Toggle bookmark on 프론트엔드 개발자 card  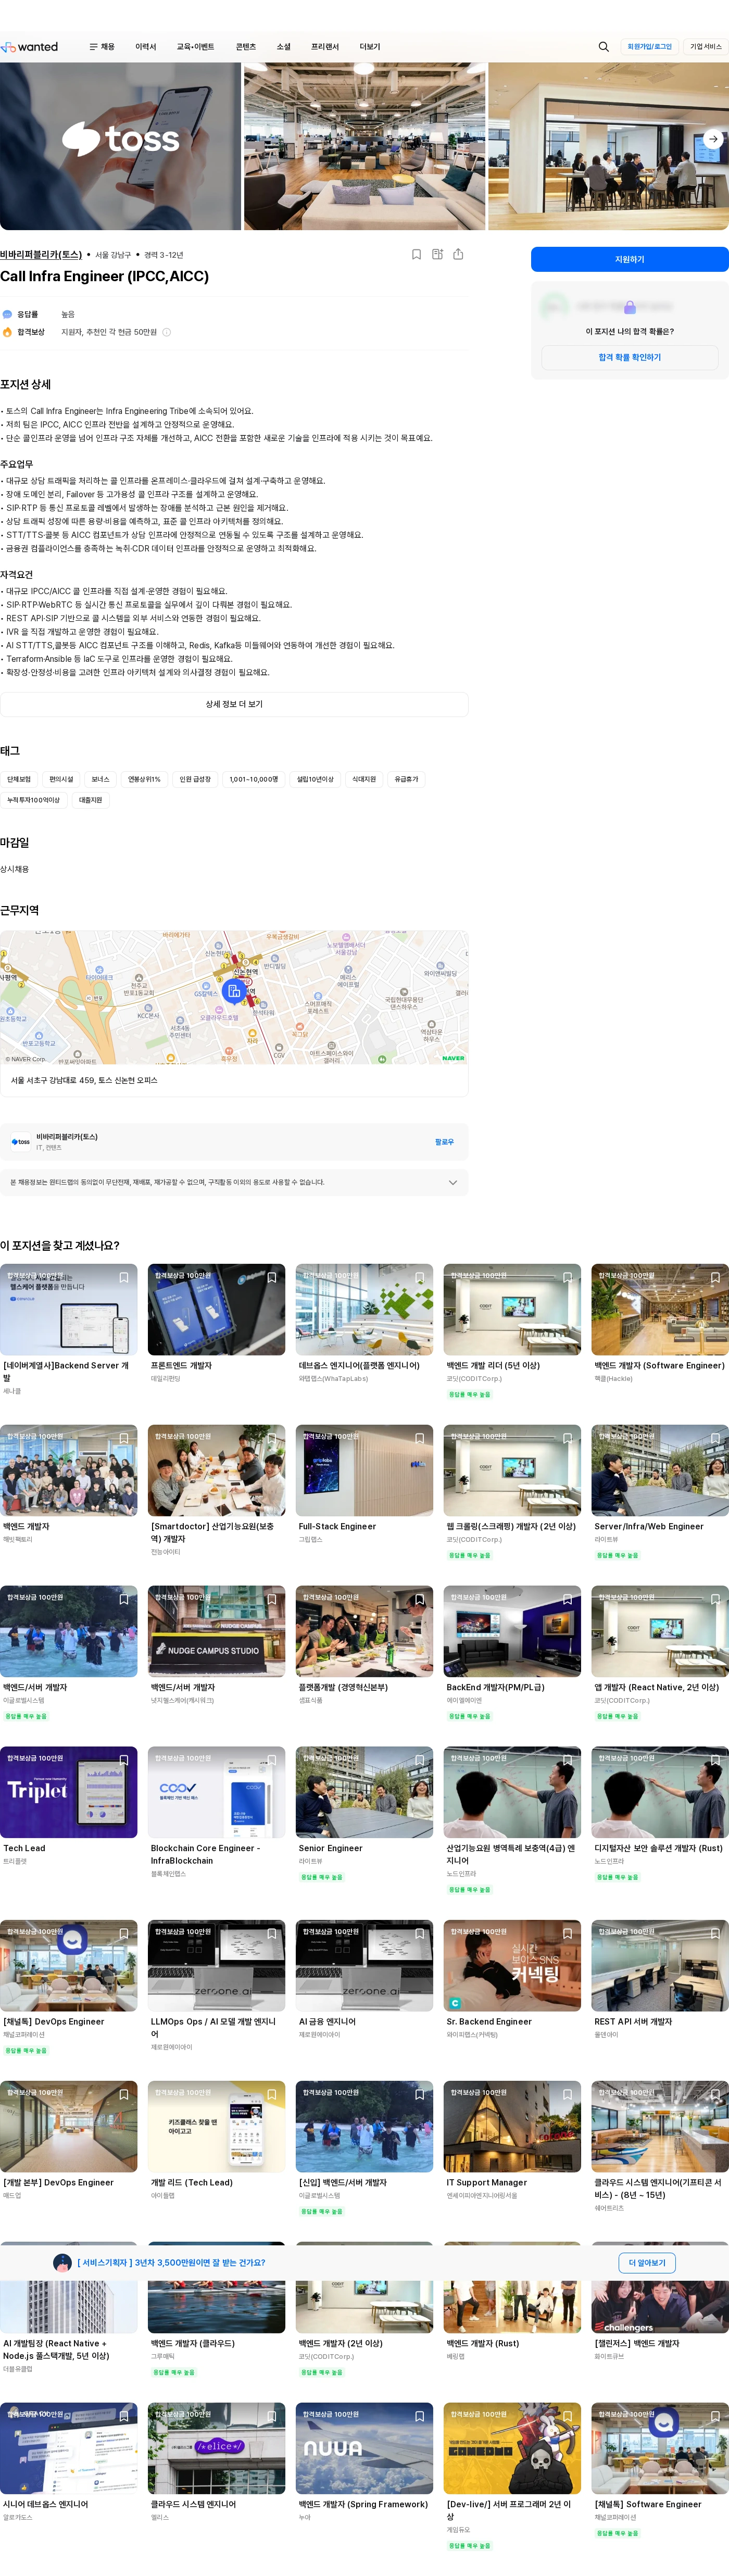click(x=272, y=1278)
